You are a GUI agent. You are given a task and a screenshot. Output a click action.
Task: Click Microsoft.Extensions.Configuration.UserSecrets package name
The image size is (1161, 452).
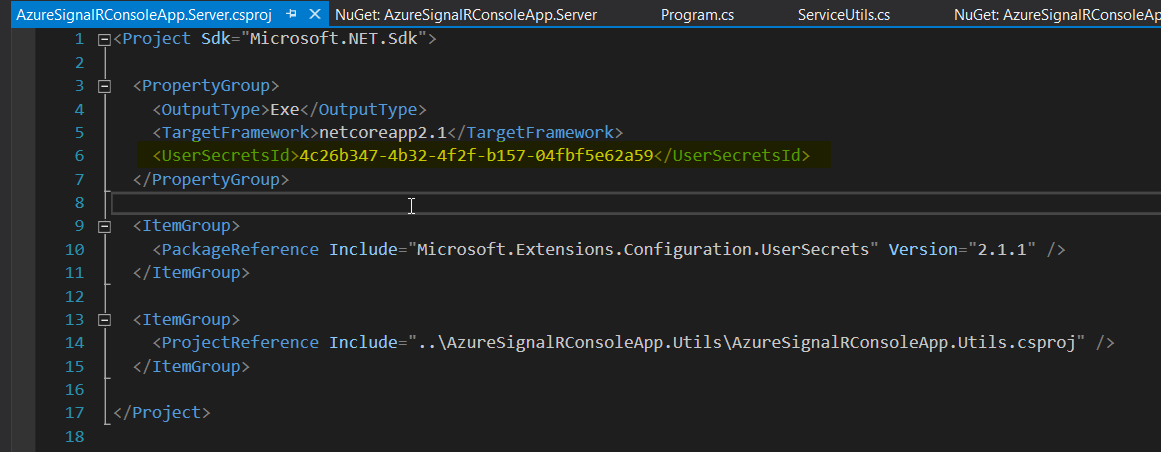click(x=643, y=250)
